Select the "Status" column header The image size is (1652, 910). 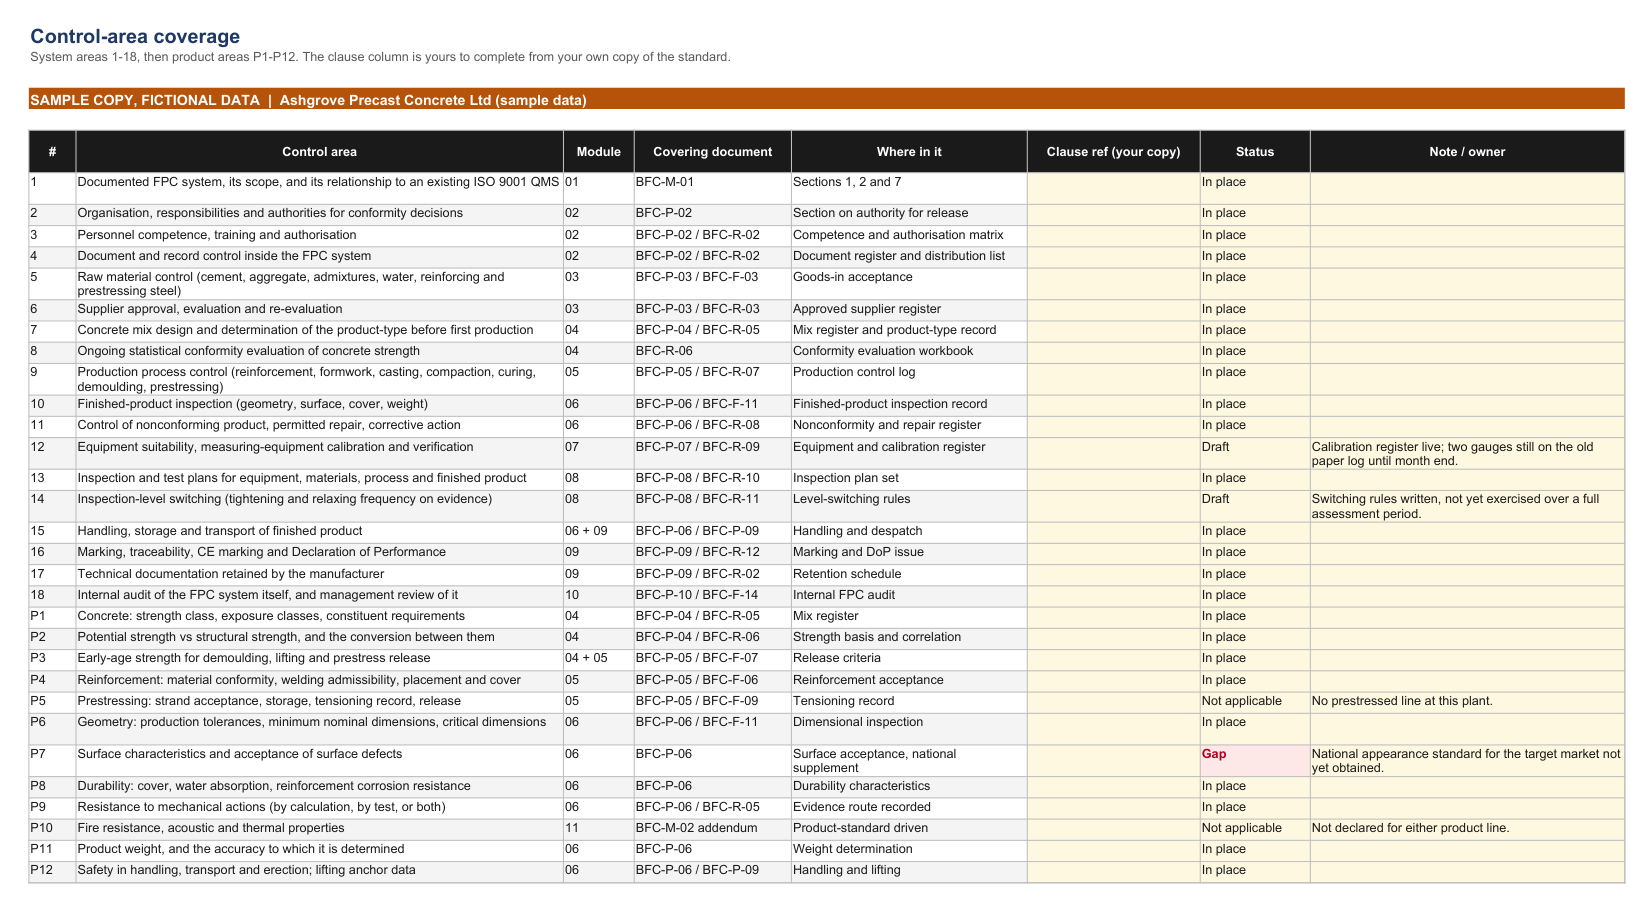point(1255,152)
